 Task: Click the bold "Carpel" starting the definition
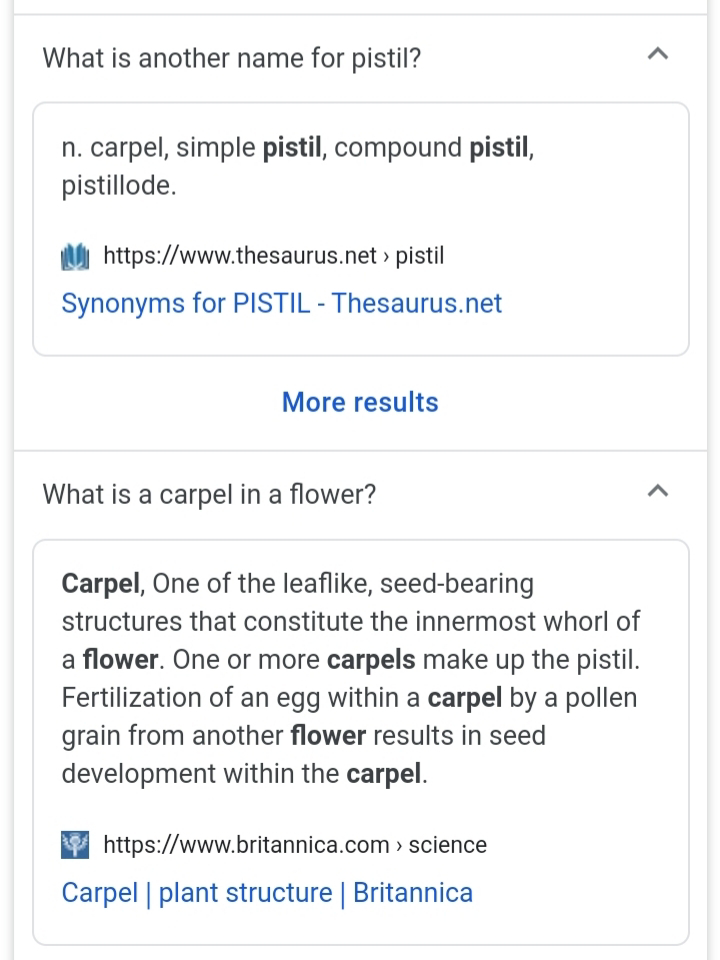tap(103, 583)
